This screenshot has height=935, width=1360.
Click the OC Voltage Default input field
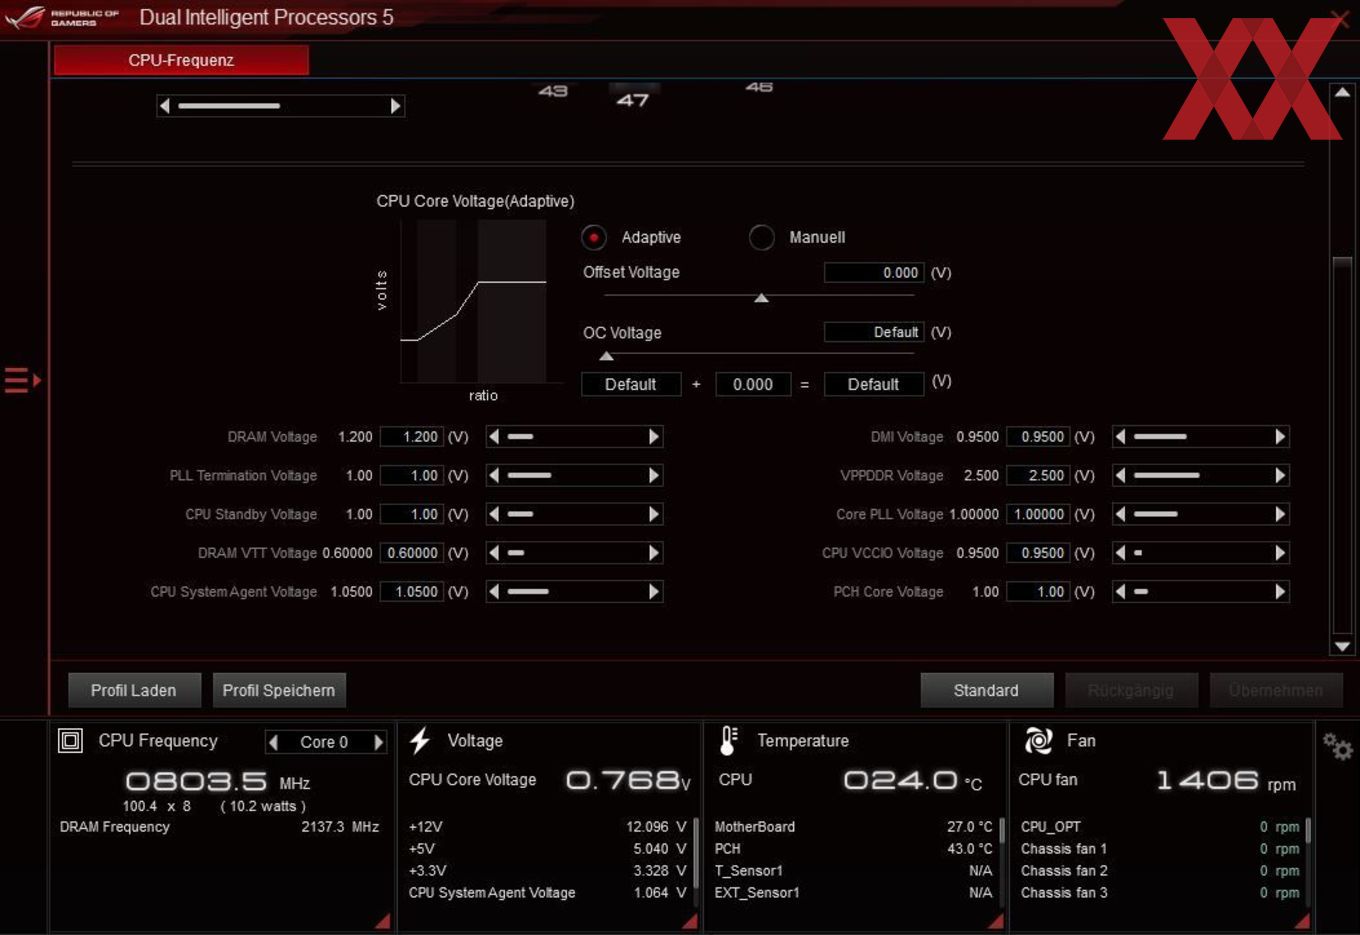point(873,332)
